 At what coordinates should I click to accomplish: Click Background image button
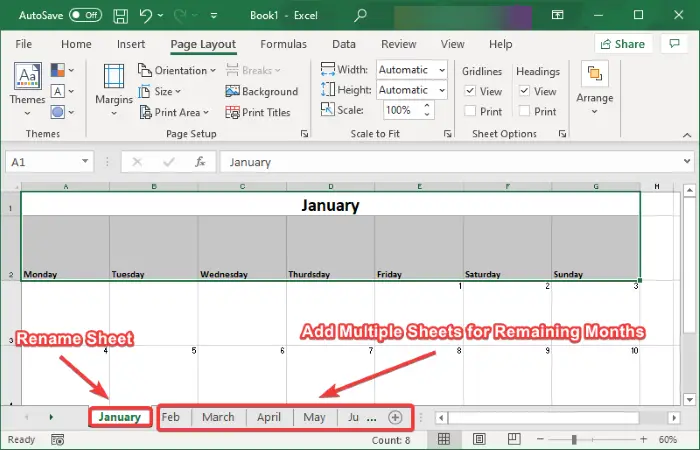[x=262, y=92]
